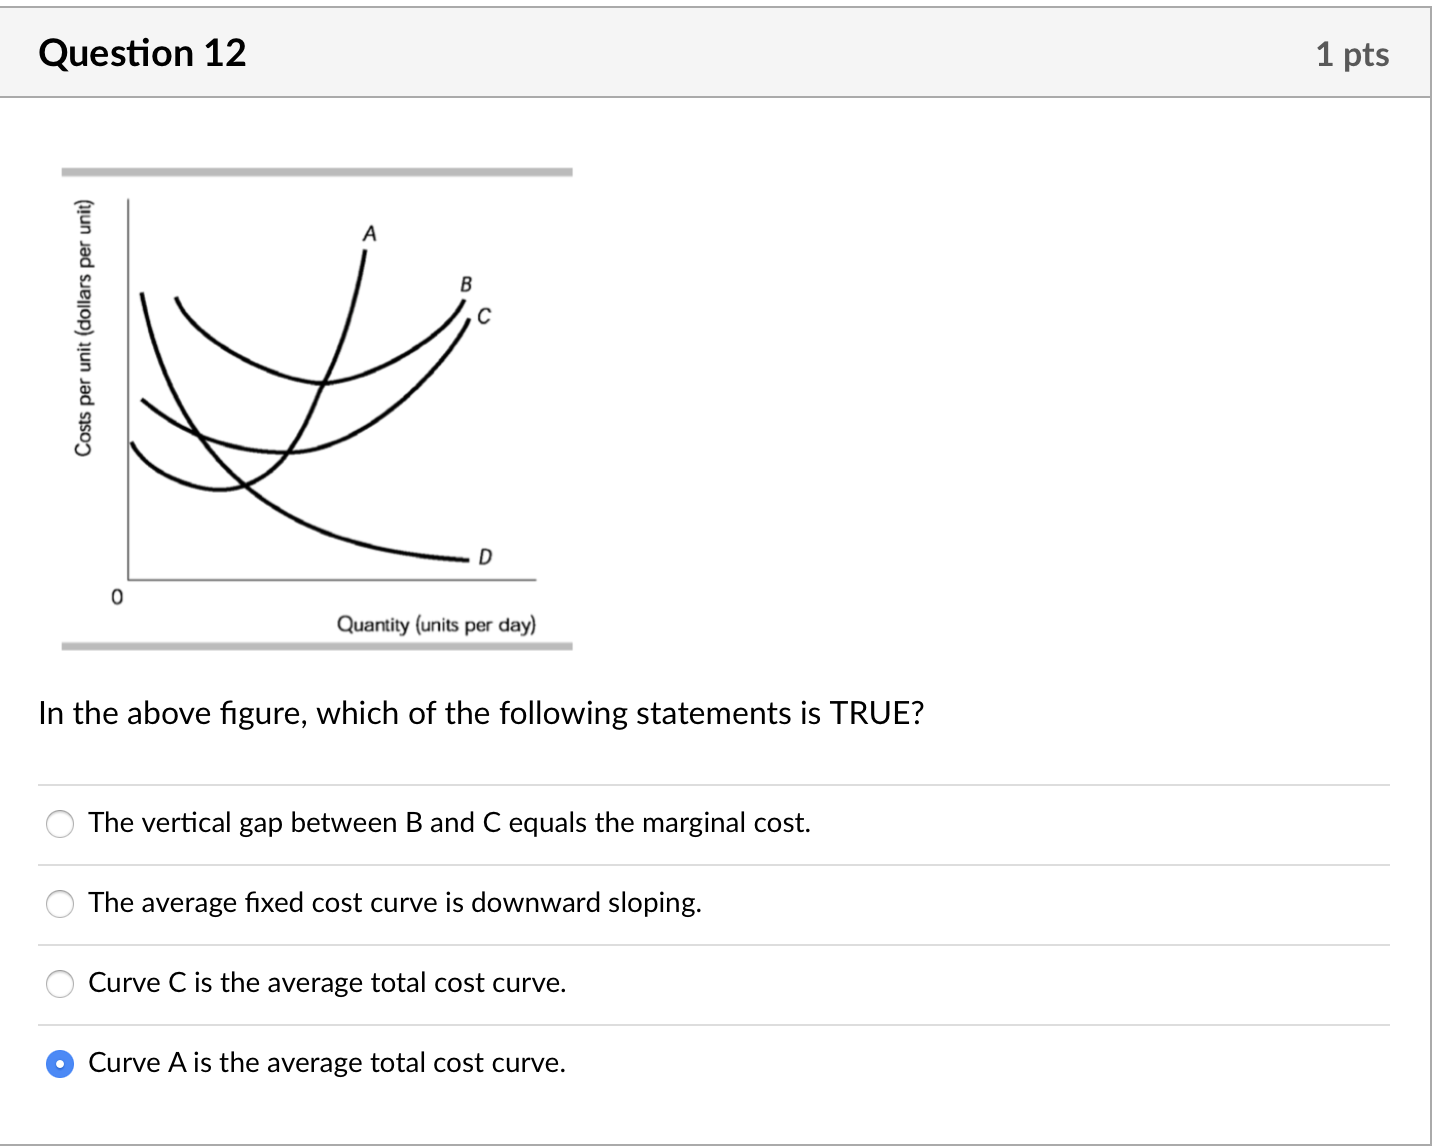Click the '1 pts' label
1432x1146 pixels.
click(x=1352, y=55)
